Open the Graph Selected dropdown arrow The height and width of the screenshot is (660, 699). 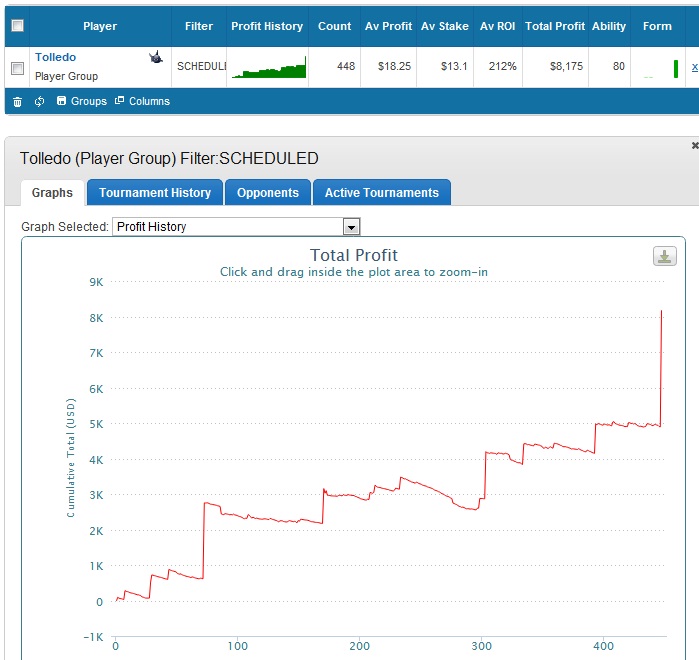click(351, 227)
